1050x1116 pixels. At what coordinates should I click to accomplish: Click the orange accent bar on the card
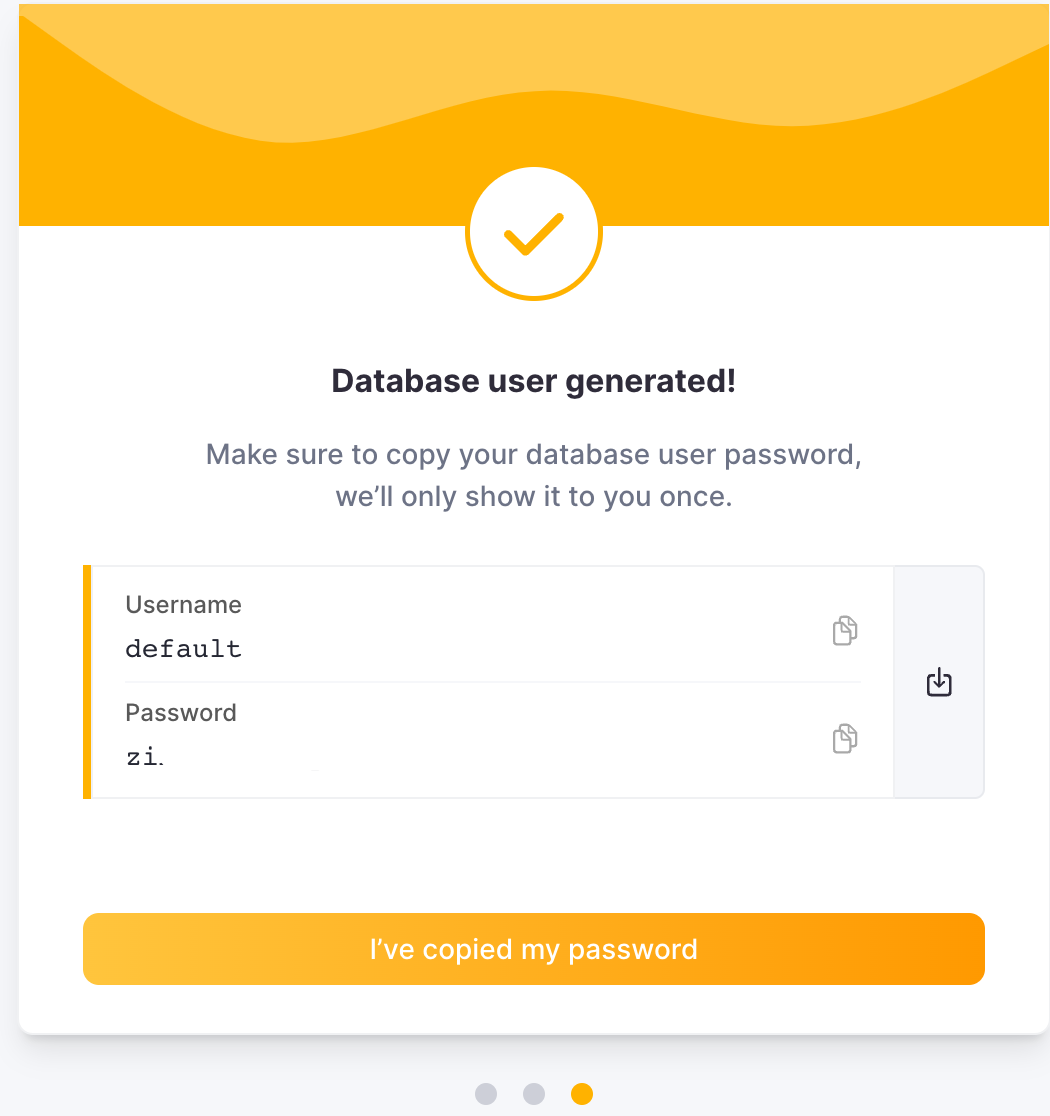85,682
